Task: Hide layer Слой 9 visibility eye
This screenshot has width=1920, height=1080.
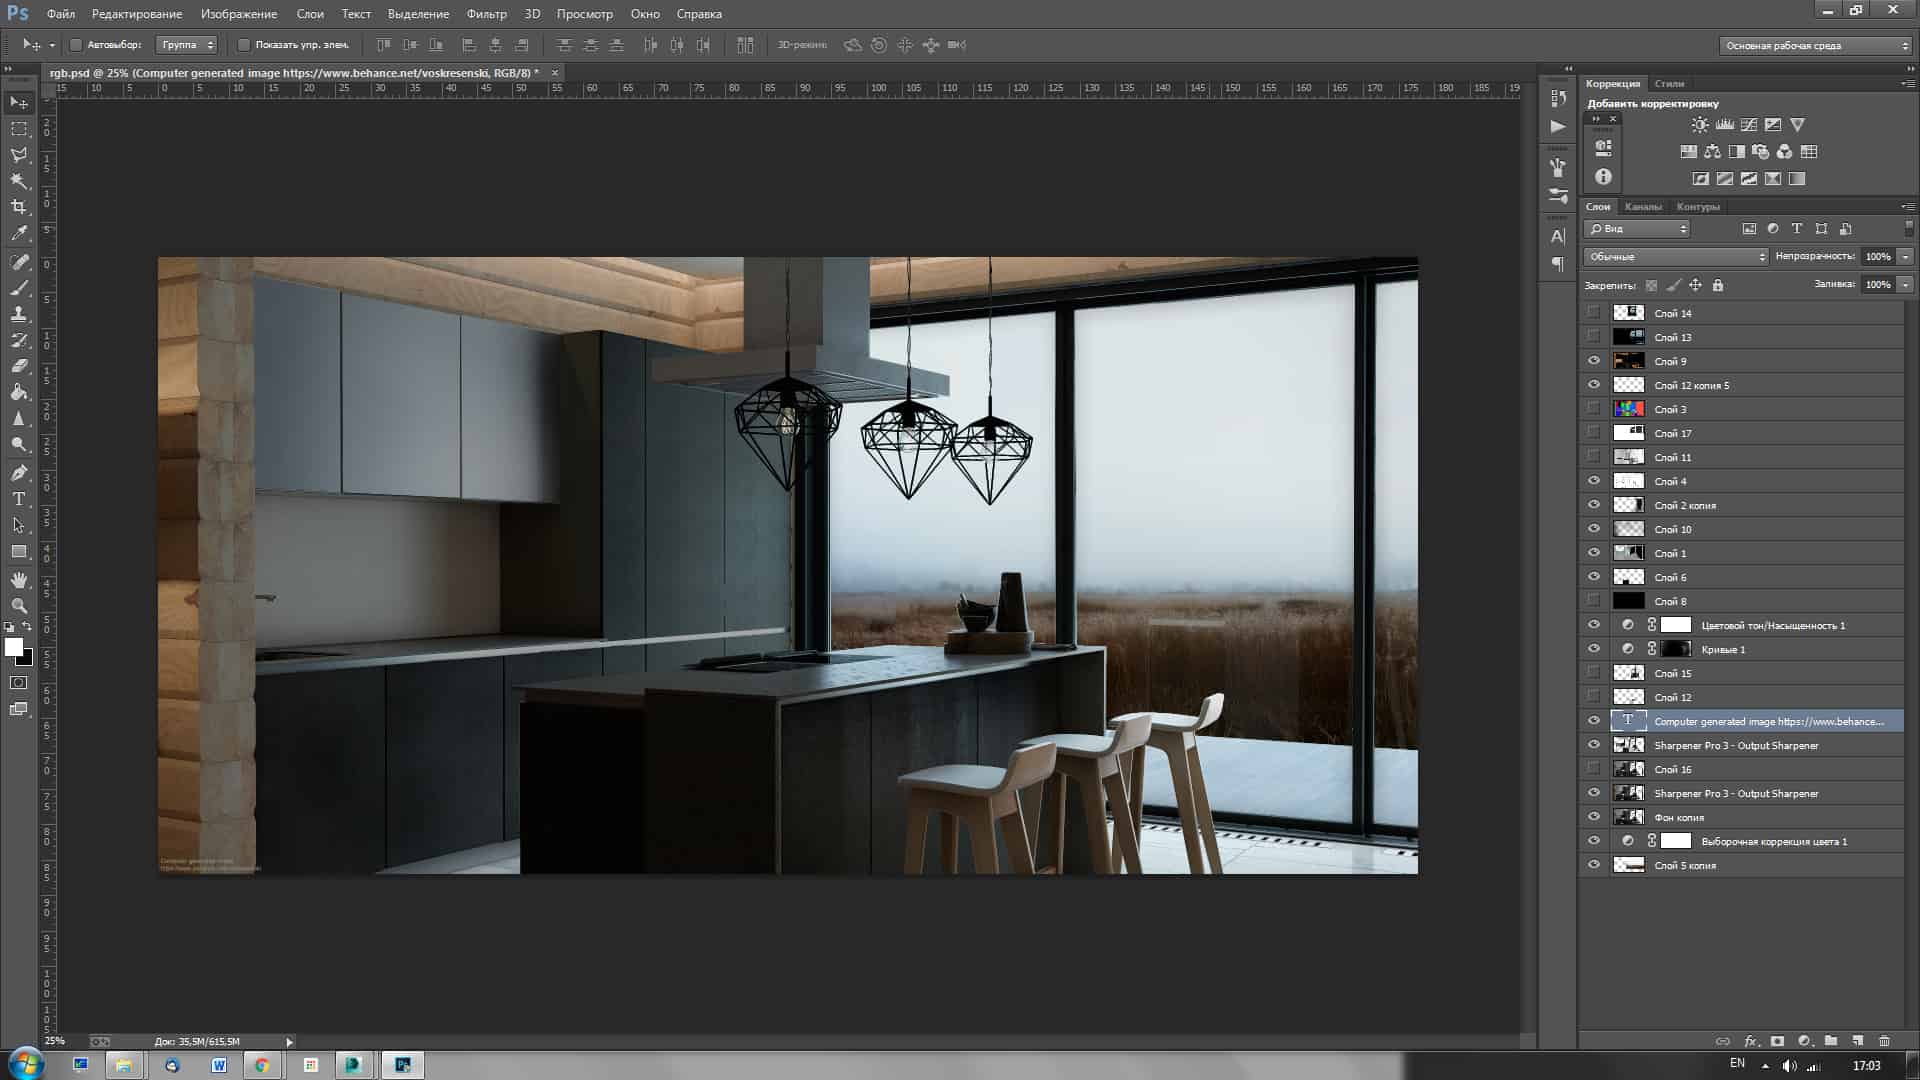Action: [1594, 361]
